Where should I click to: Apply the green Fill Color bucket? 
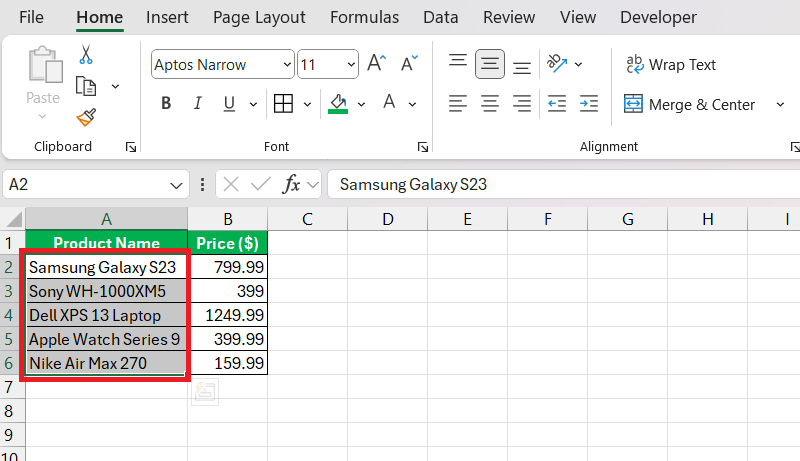pos(338,104)
